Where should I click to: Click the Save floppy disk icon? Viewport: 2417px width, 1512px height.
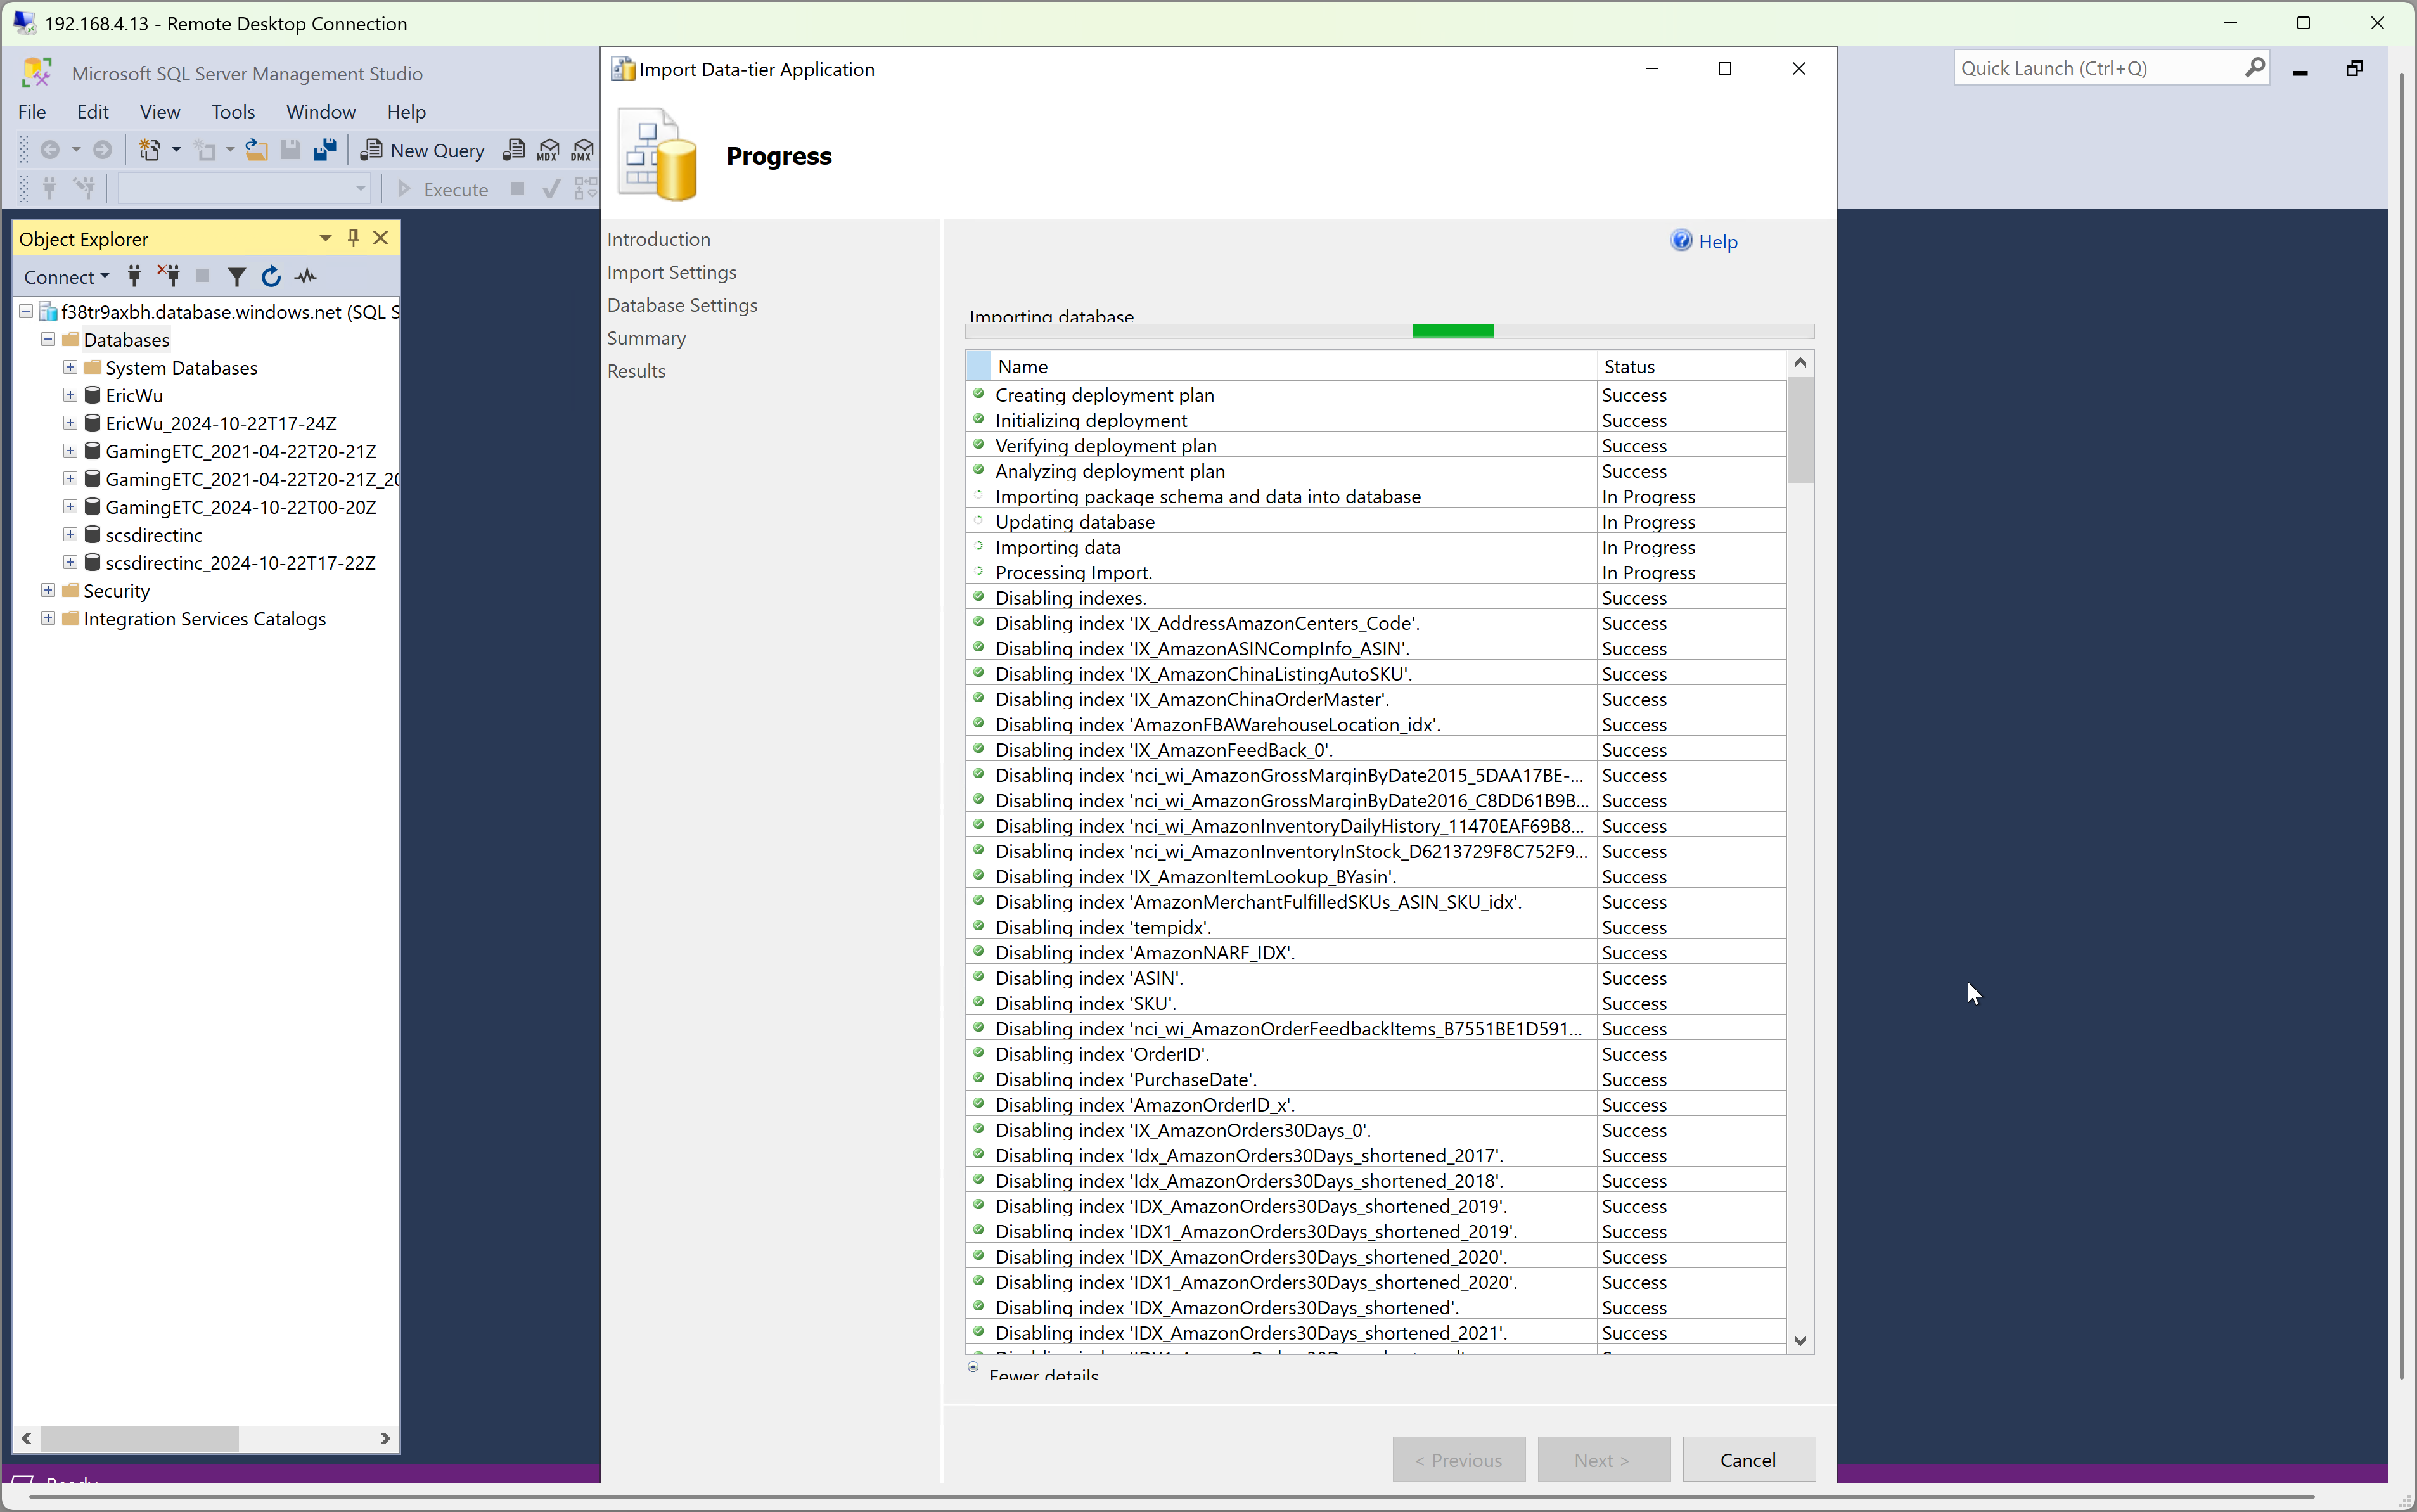pos(291,150)
